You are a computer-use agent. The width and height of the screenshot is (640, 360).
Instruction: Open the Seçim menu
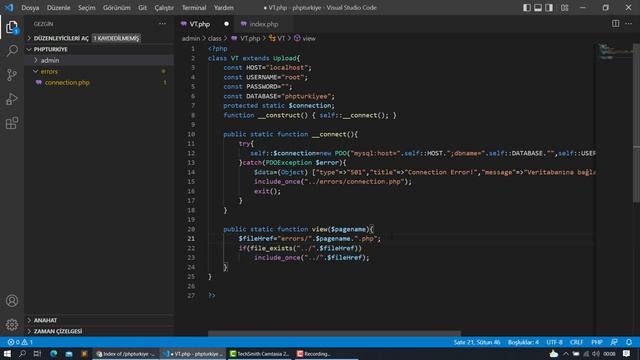click(87, 7)
